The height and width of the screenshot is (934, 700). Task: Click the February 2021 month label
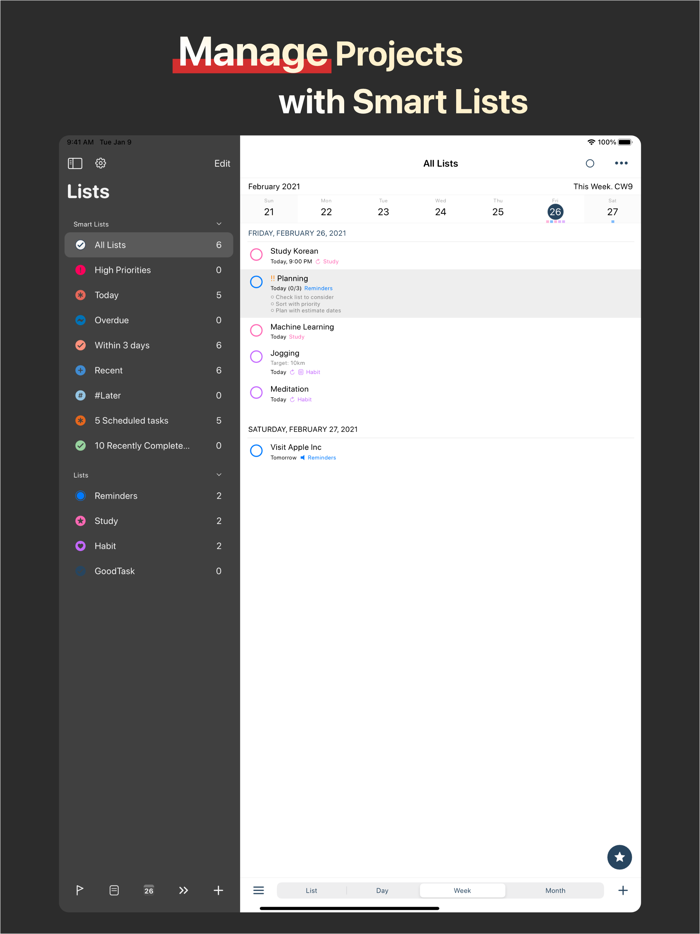coord(274,186)
